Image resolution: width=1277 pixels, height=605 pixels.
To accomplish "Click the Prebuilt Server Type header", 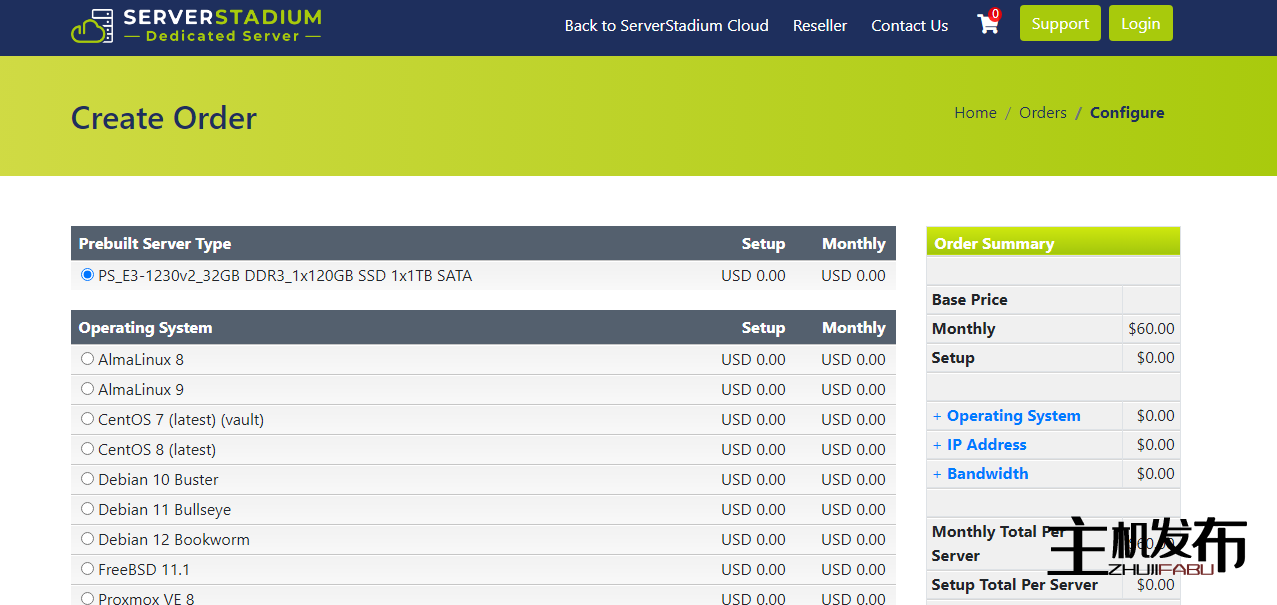I will [155, 244].
